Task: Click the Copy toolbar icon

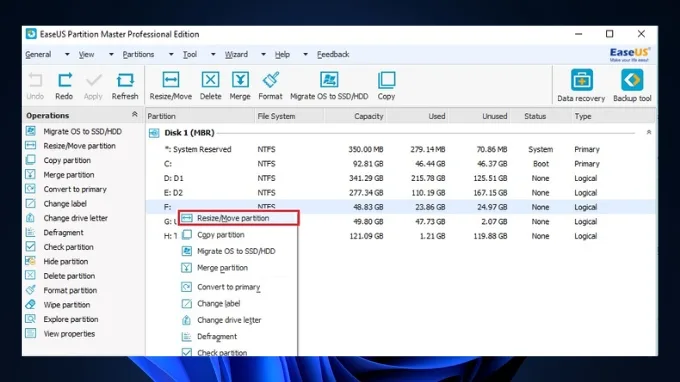Action: (386, 80)
